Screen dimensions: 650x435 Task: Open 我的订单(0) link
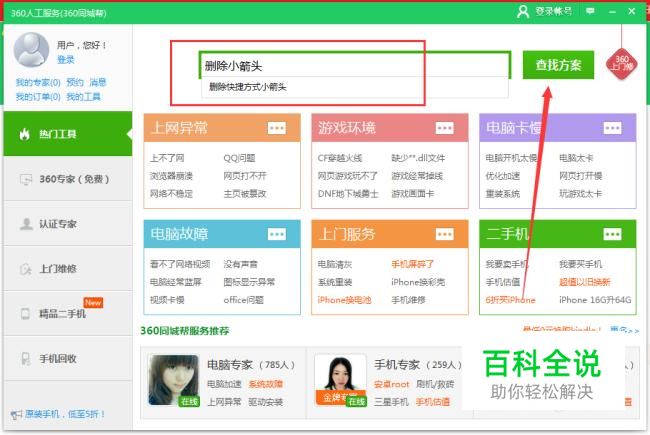click(38, 97)
